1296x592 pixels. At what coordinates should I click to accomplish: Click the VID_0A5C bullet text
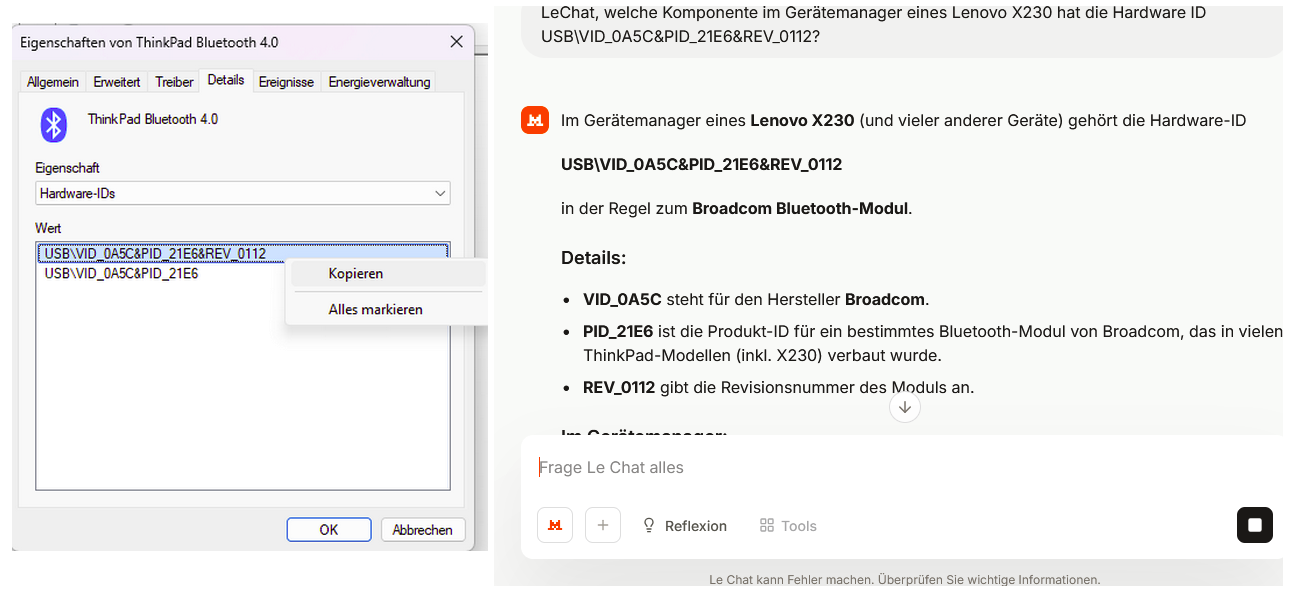click(756, 299)
